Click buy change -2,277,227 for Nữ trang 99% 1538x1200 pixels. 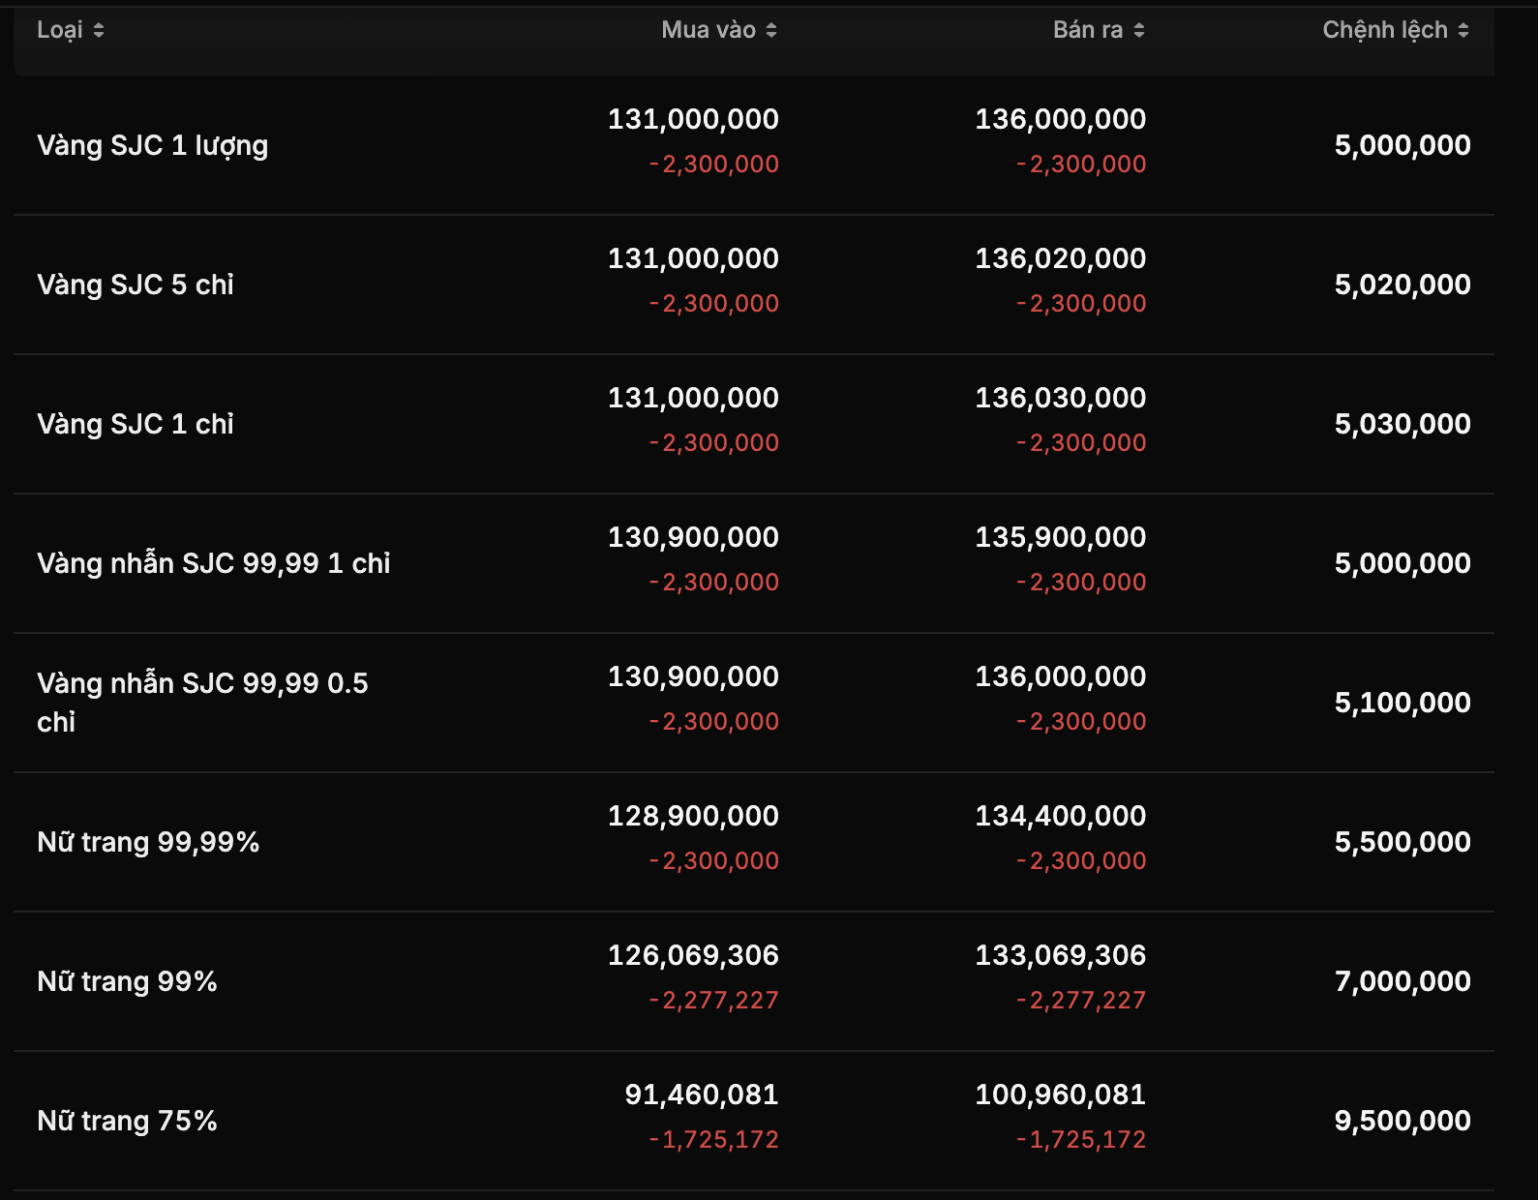click(714, 1000)
